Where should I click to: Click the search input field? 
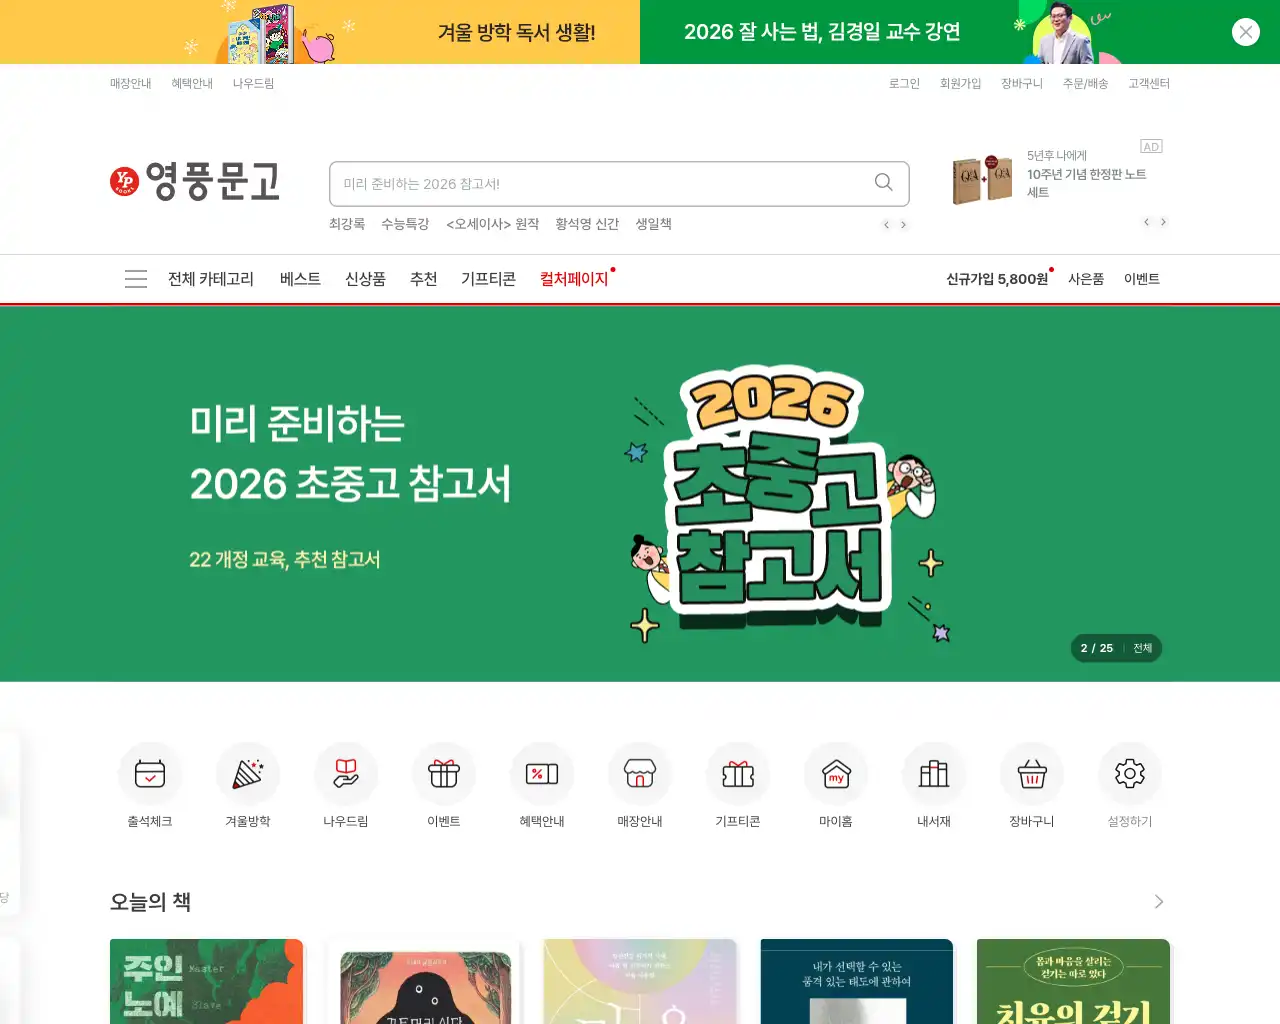(600, 184)
